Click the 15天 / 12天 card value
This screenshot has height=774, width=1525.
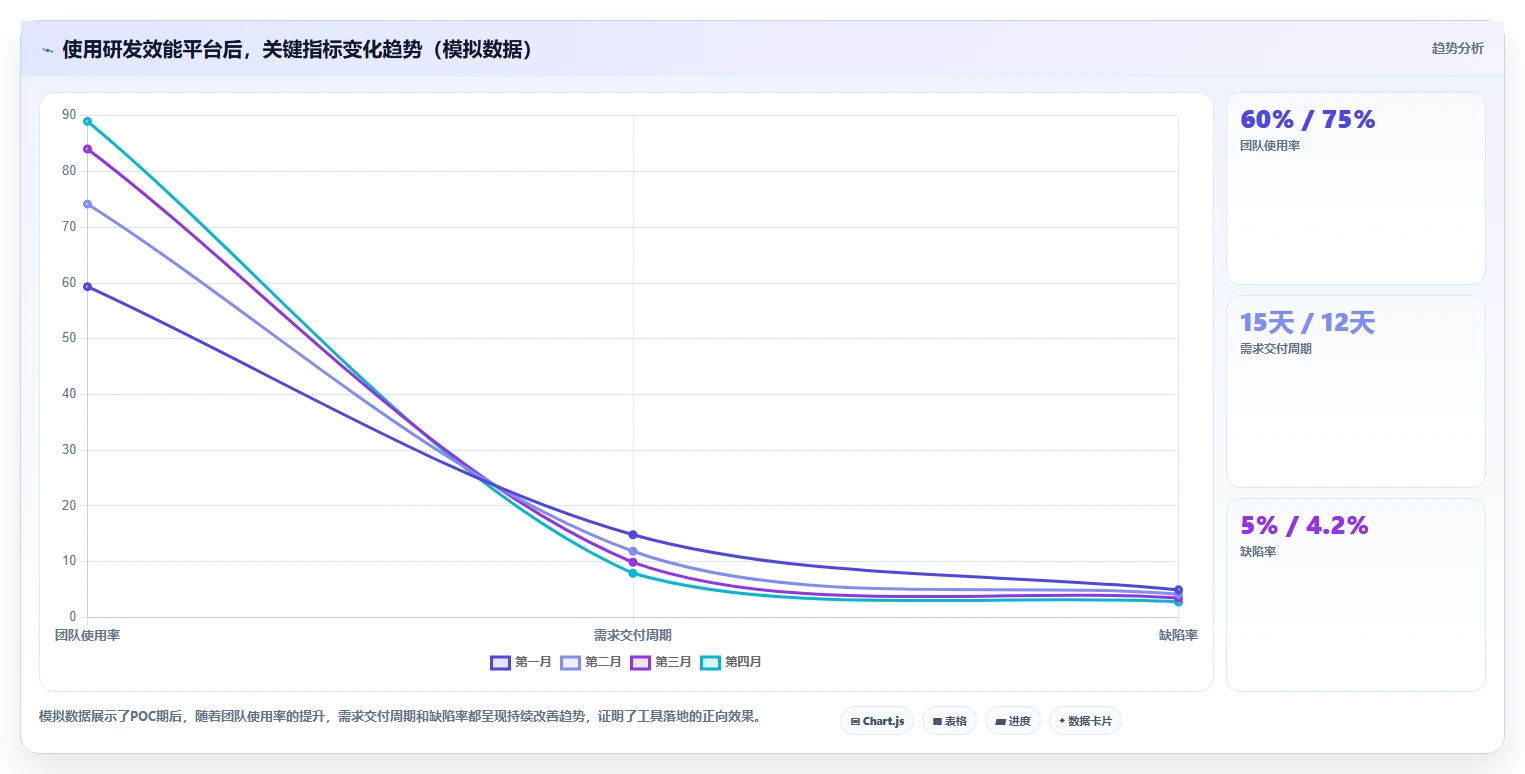point(1308,323)
